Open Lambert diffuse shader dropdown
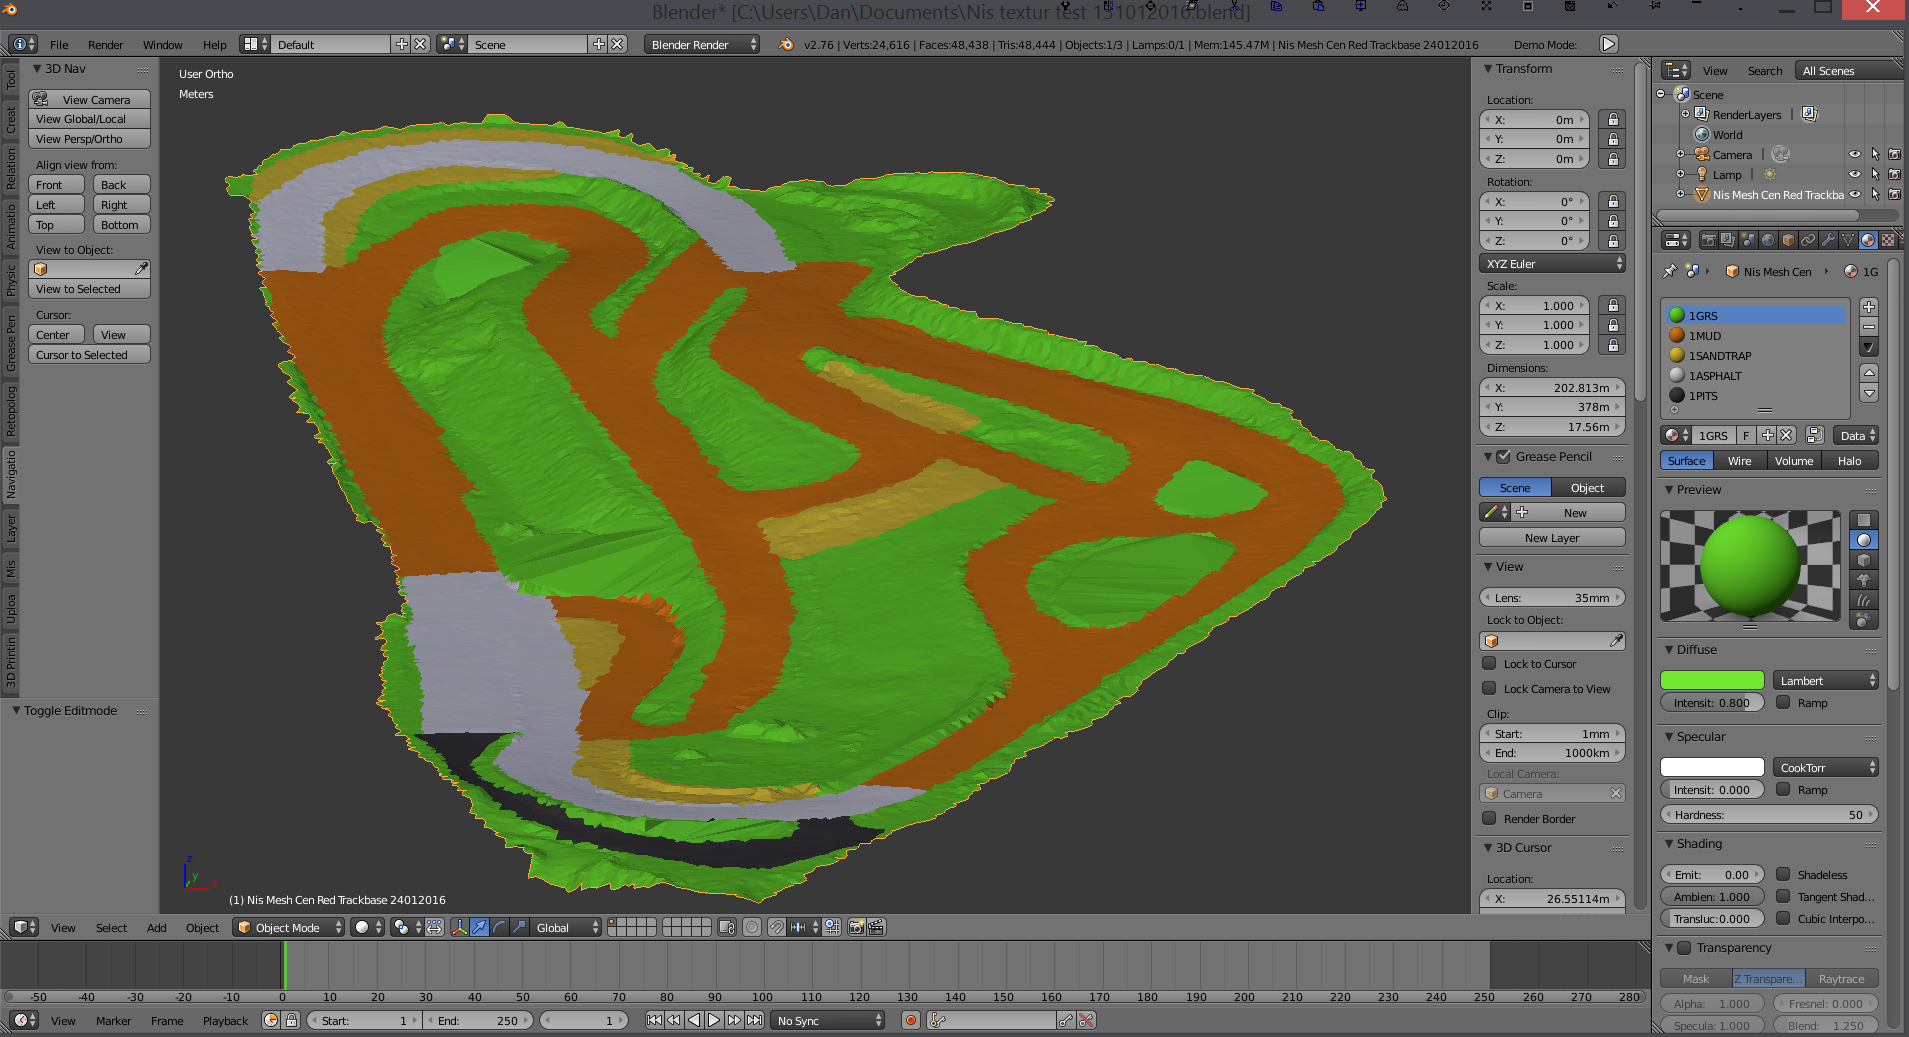 [x=1825, y=680]
